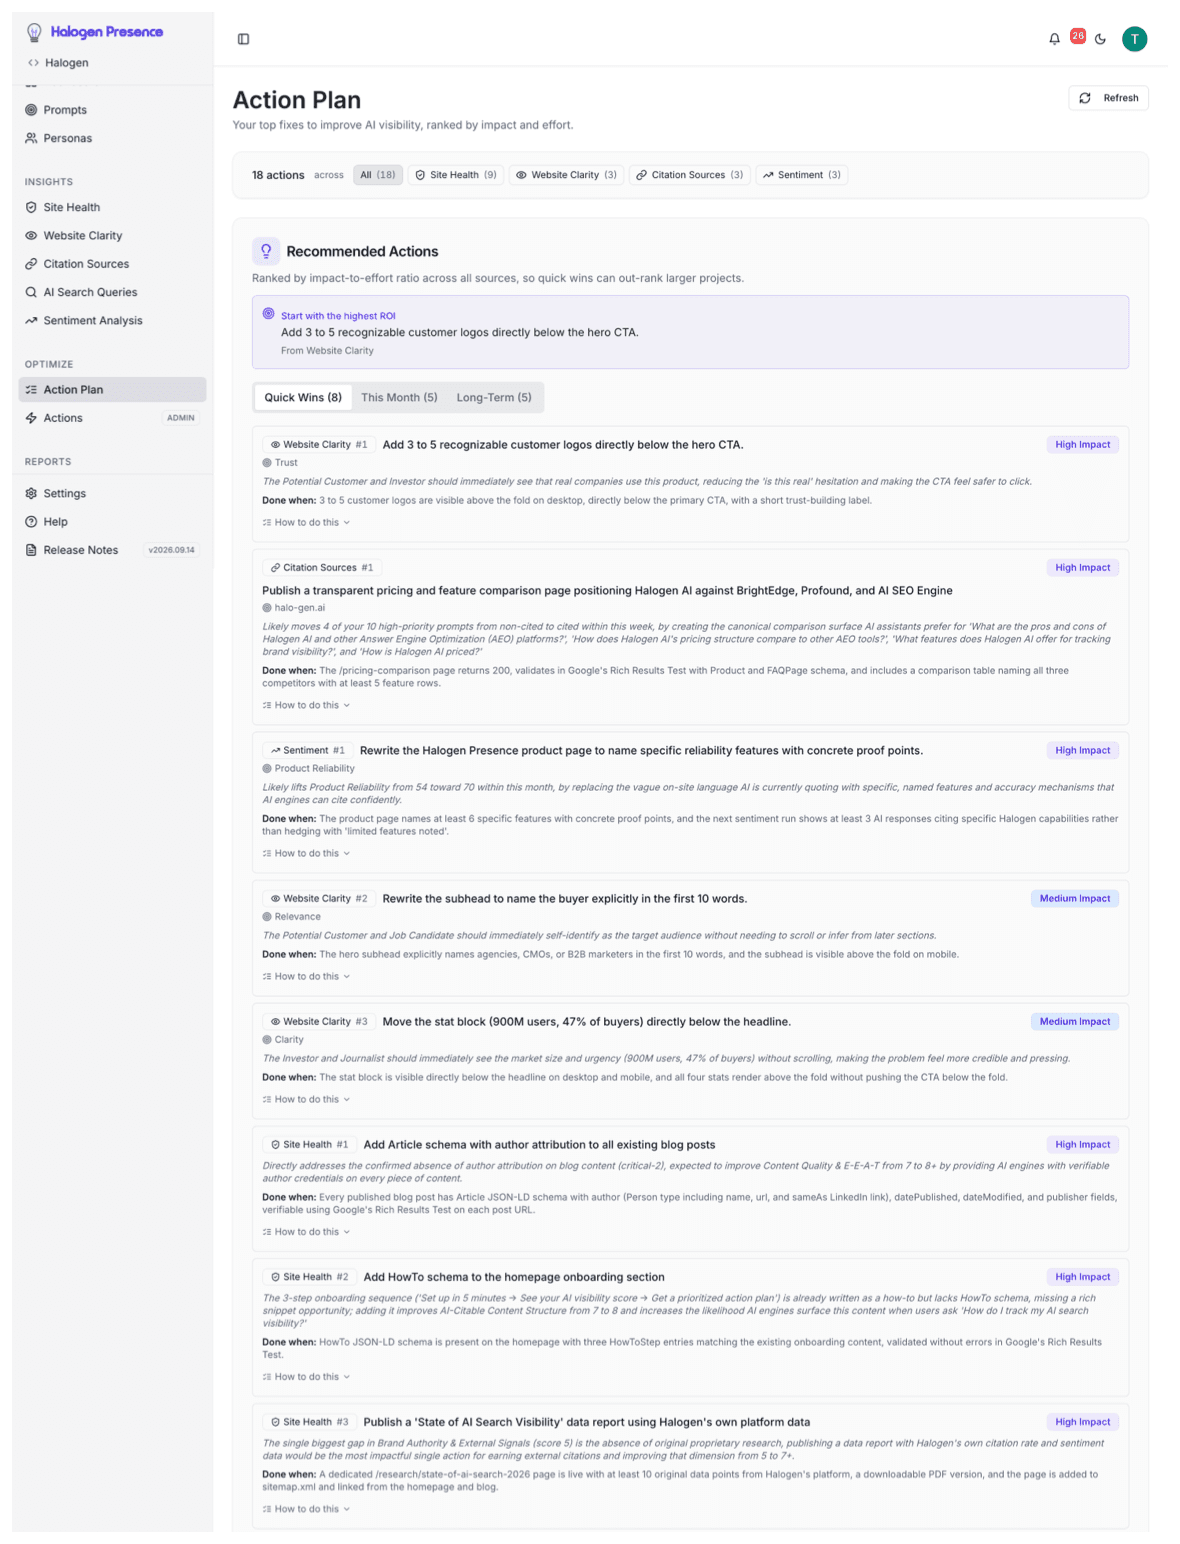Filter actions by Website Clarity (3)
Viewport: 1180px width, 1544px height.
566,175
